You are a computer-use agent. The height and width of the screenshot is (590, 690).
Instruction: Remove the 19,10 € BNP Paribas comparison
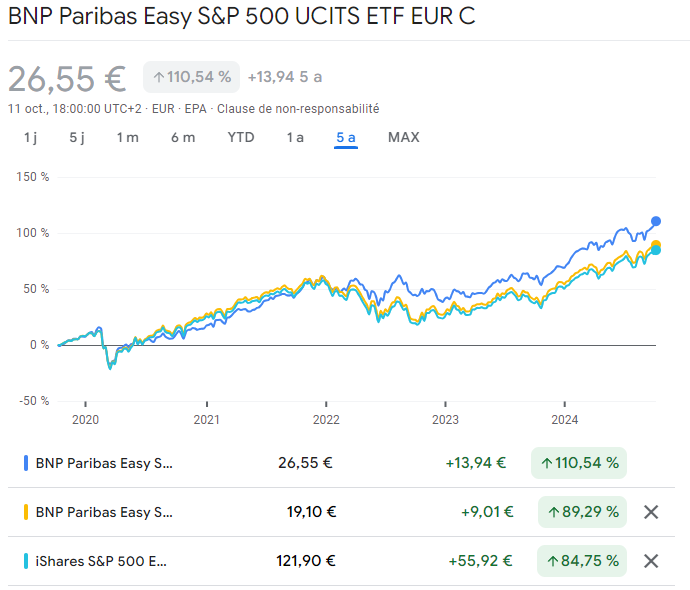click(651, 512)
